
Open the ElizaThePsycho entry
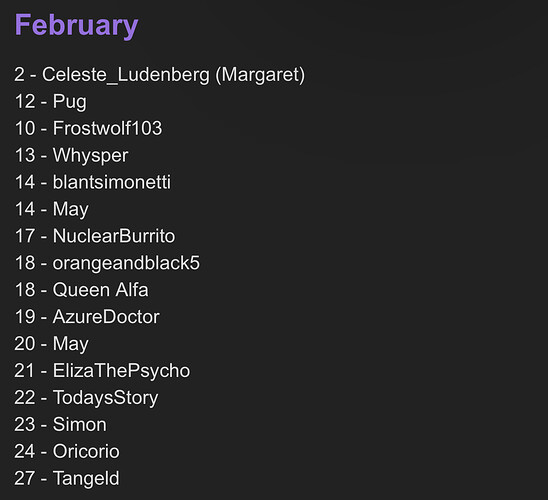pos(102,371)
